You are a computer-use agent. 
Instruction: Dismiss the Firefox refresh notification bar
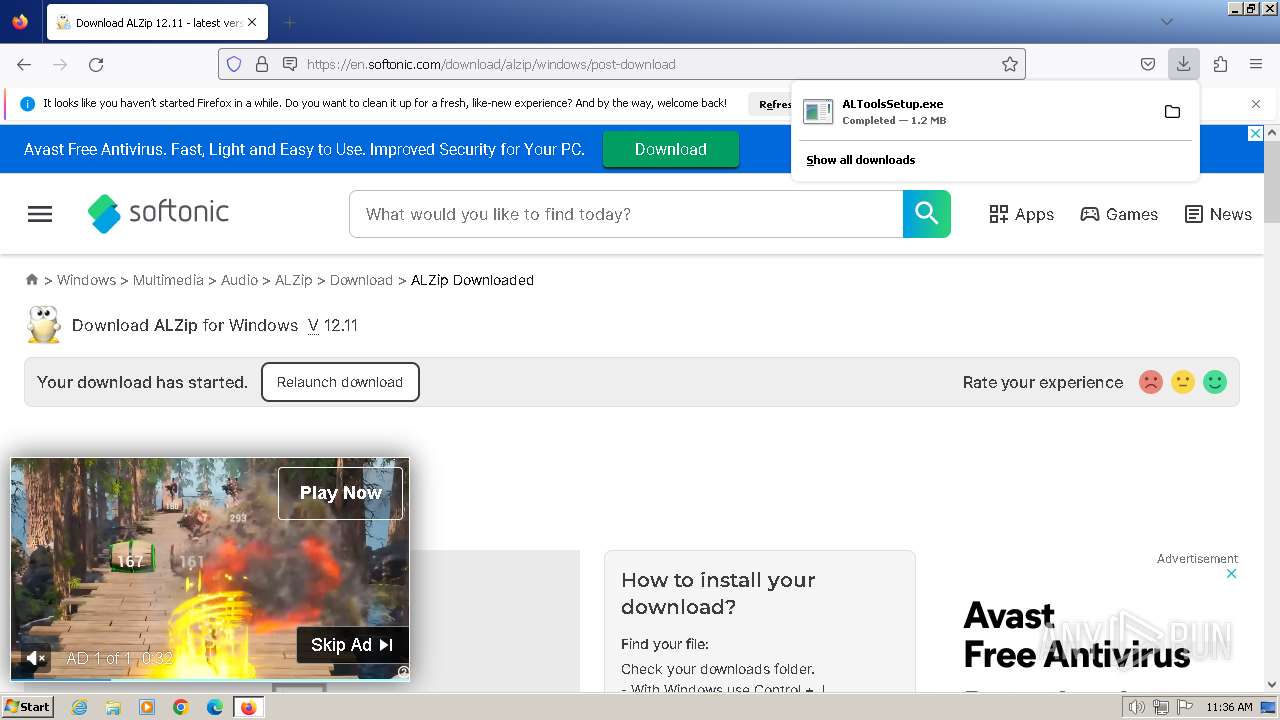point(1256,104)
